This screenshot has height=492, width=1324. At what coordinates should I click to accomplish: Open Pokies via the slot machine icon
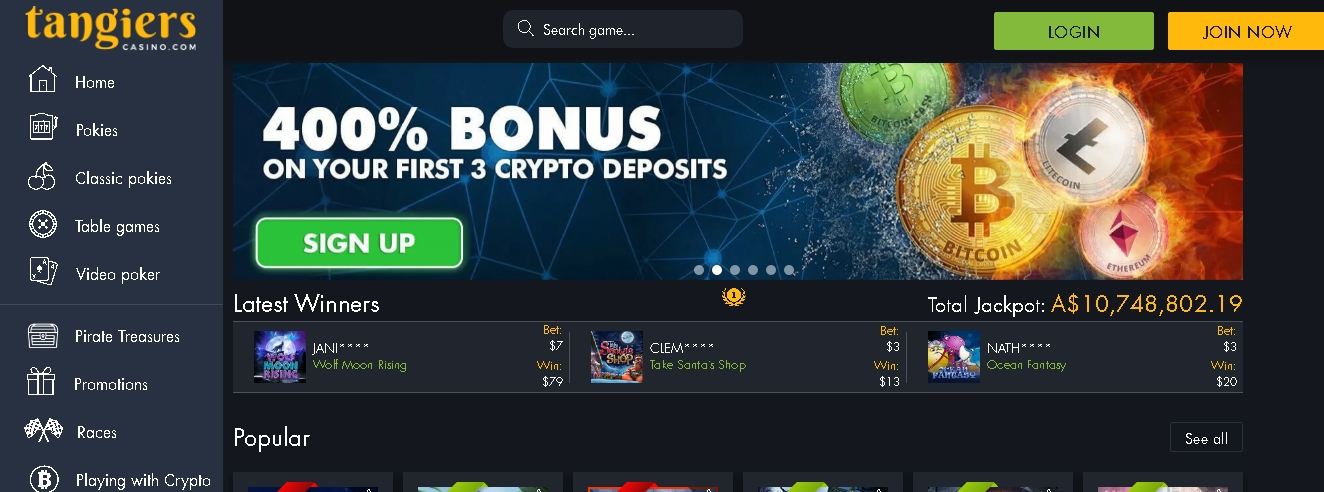(x=43, y=129)
